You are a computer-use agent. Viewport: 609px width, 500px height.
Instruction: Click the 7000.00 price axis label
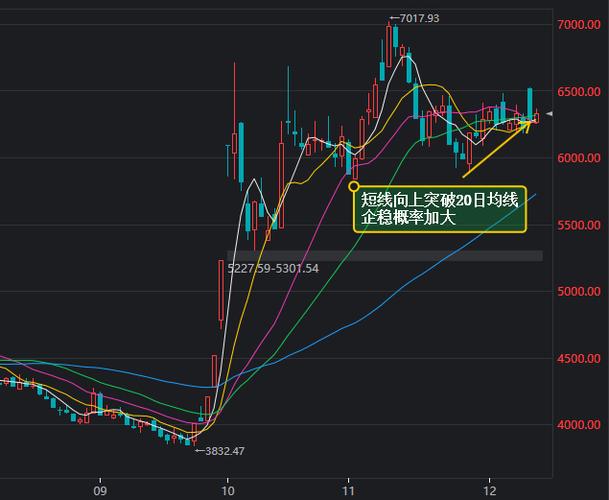(x=579, y=24)
